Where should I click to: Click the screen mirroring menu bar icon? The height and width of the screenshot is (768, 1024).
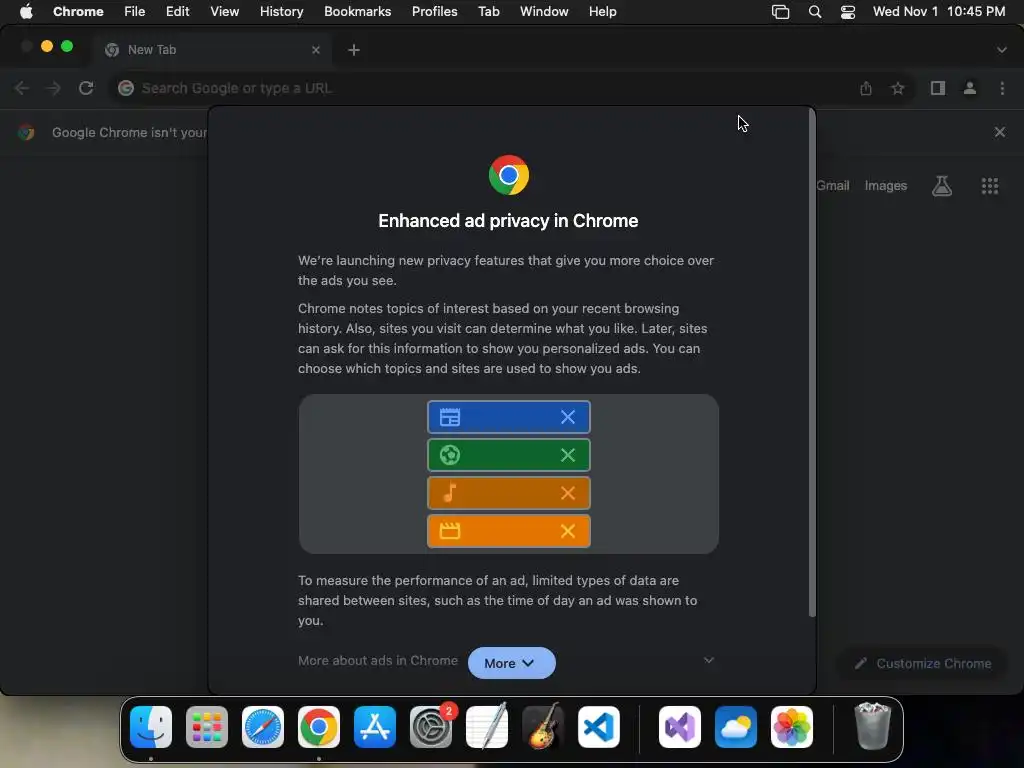(x=780, y=12)
